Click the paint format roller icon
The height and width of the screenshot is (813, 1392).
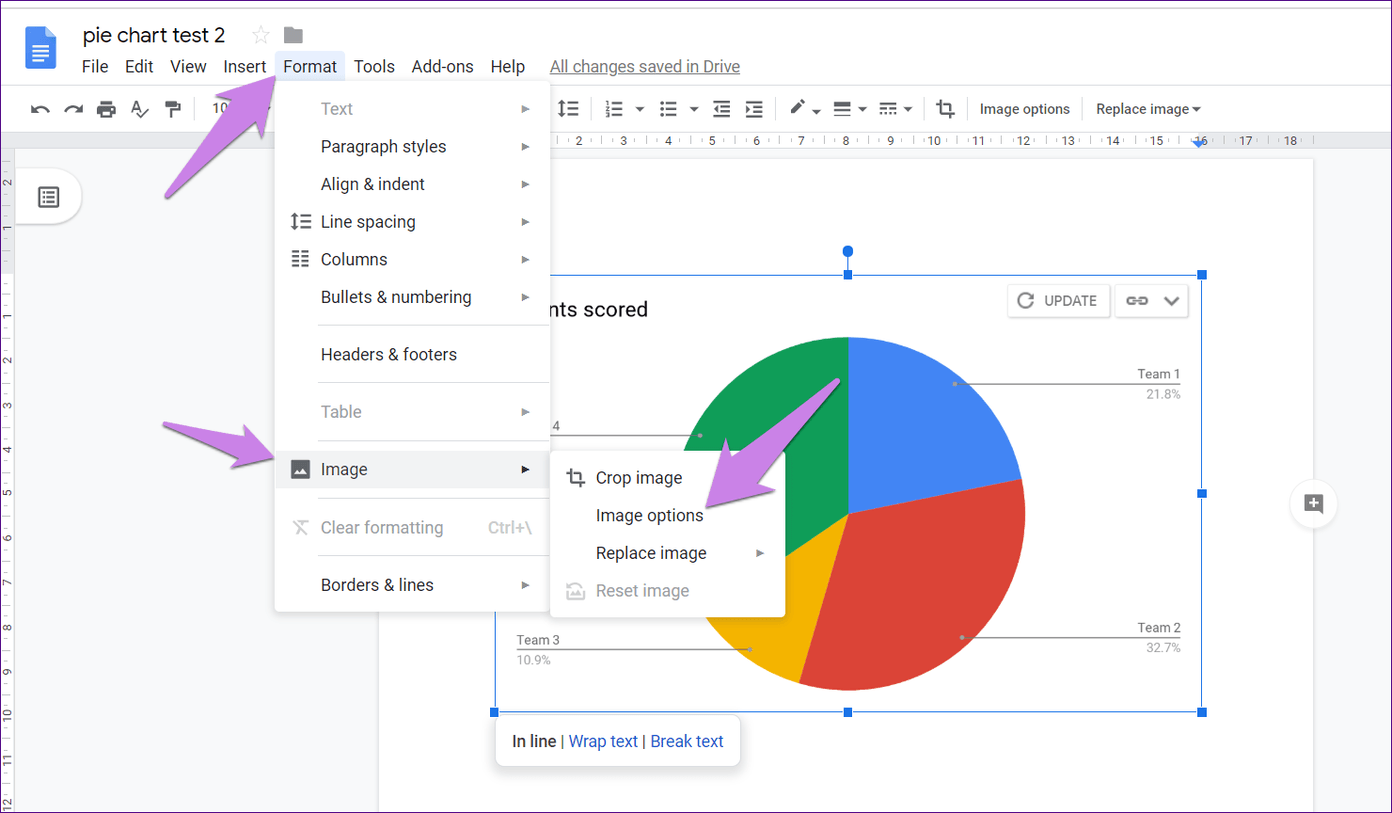pos(172,109)
